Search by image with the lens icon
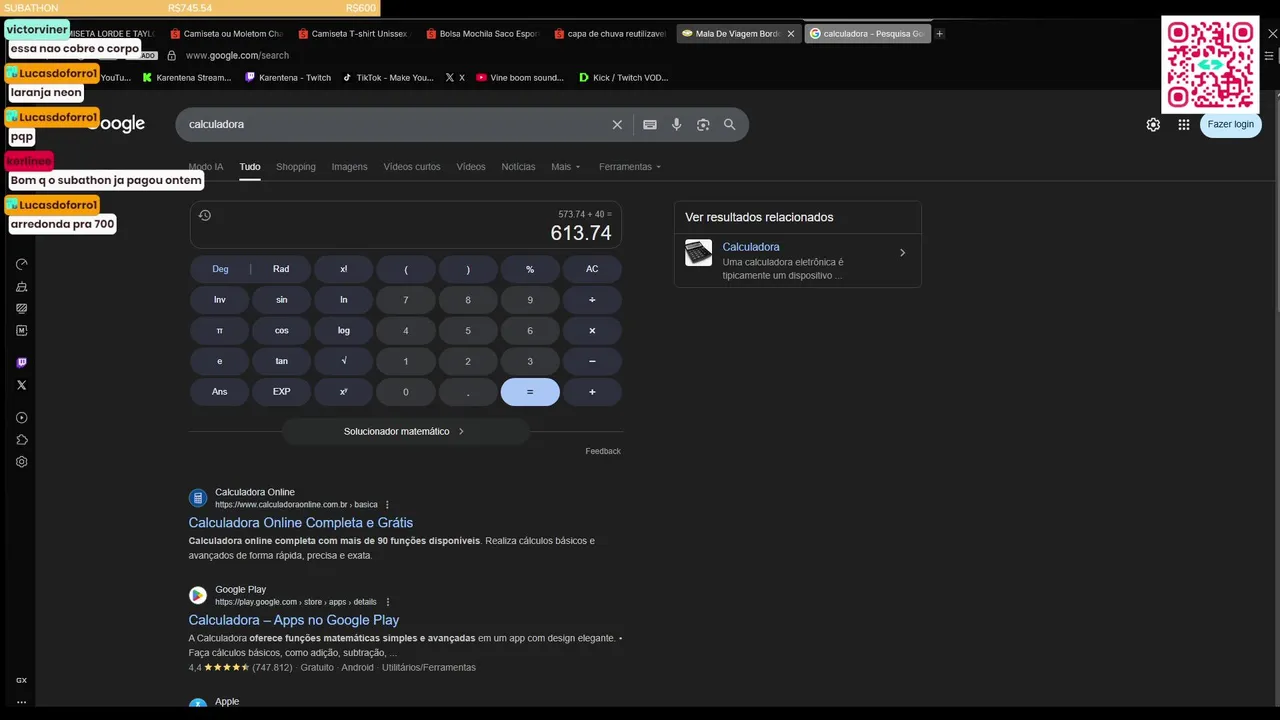Viewport: 1280px width, 720px height. [x=703, y=124]
